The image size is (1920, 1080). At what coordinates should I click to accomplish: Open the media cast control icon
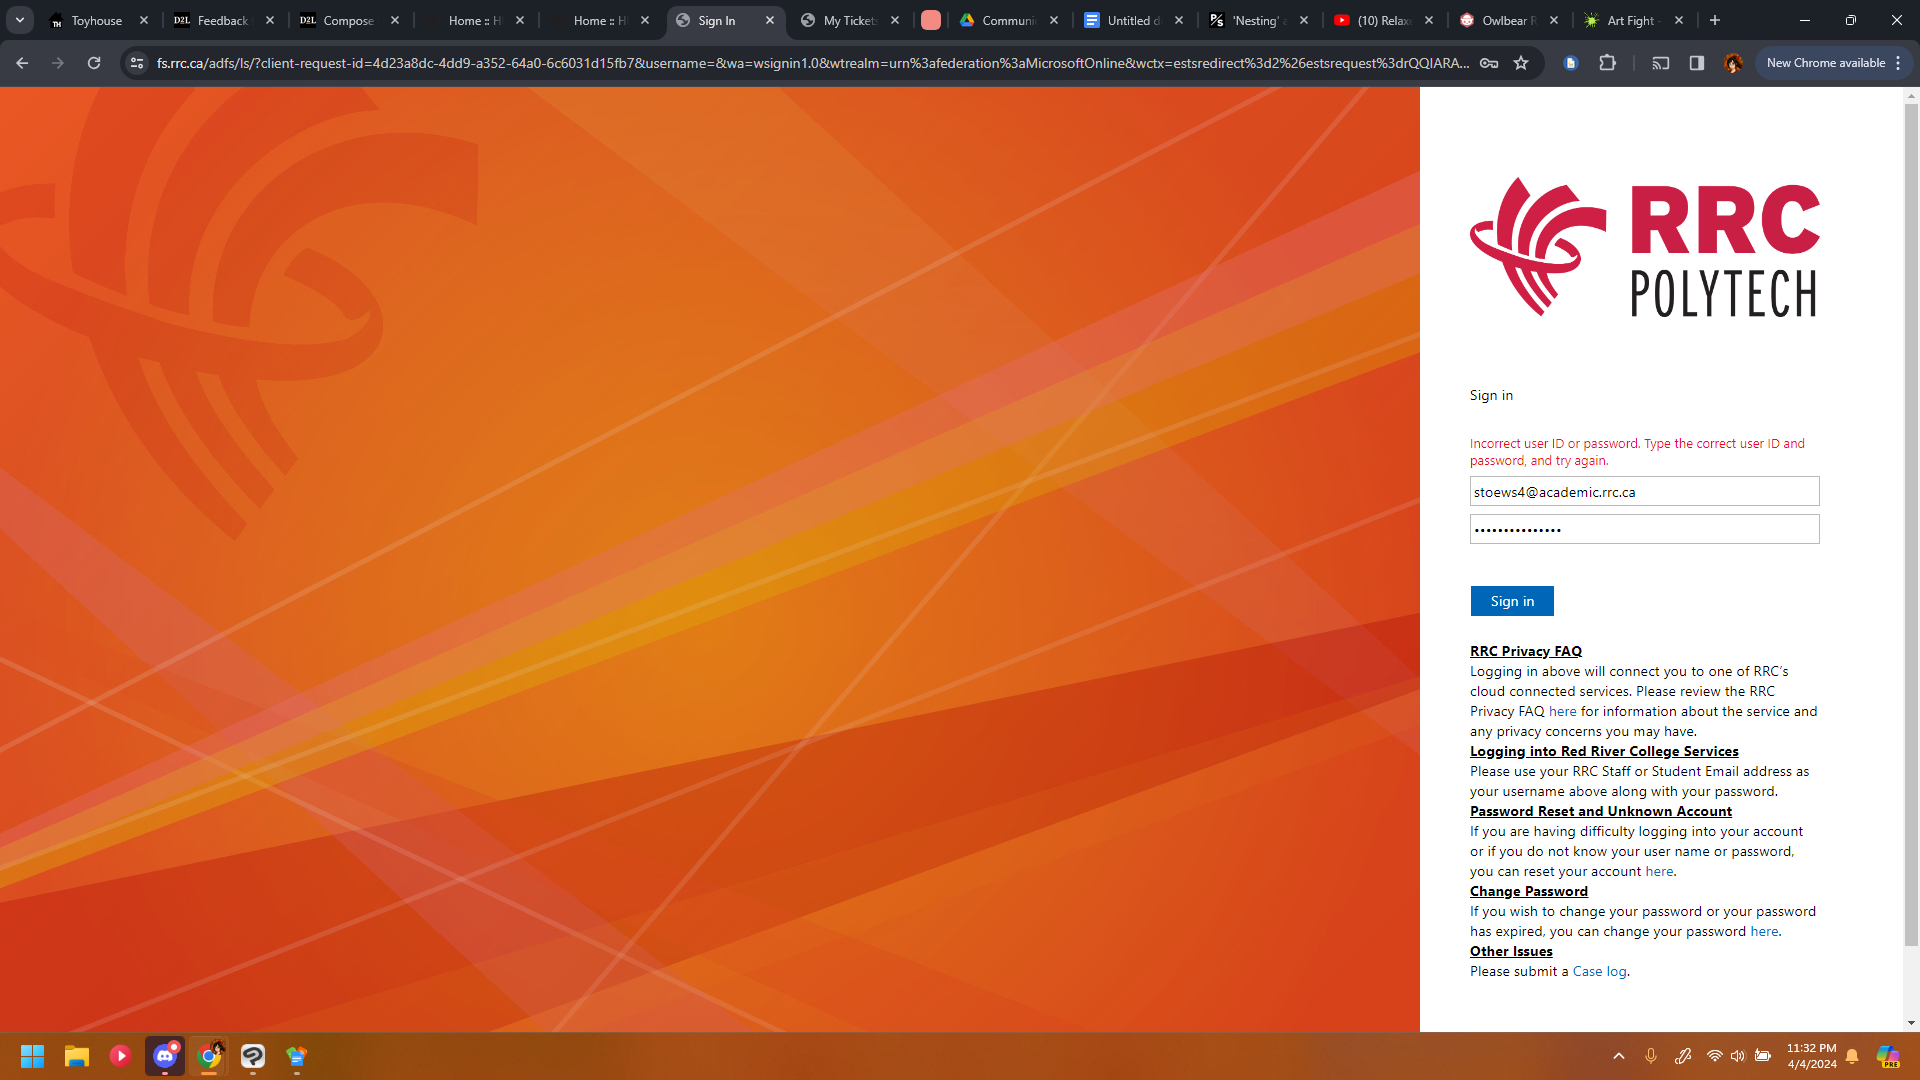click(x=1661, y=63)
